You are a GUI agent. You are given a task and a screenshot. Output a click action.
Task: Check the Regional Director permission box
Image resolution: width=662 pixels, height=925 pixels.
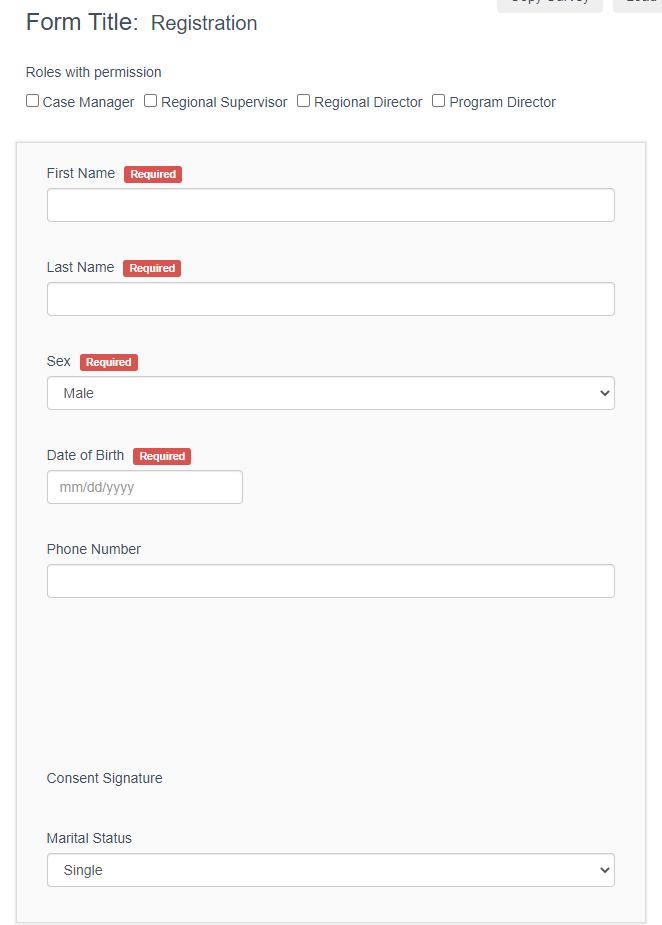304,101
